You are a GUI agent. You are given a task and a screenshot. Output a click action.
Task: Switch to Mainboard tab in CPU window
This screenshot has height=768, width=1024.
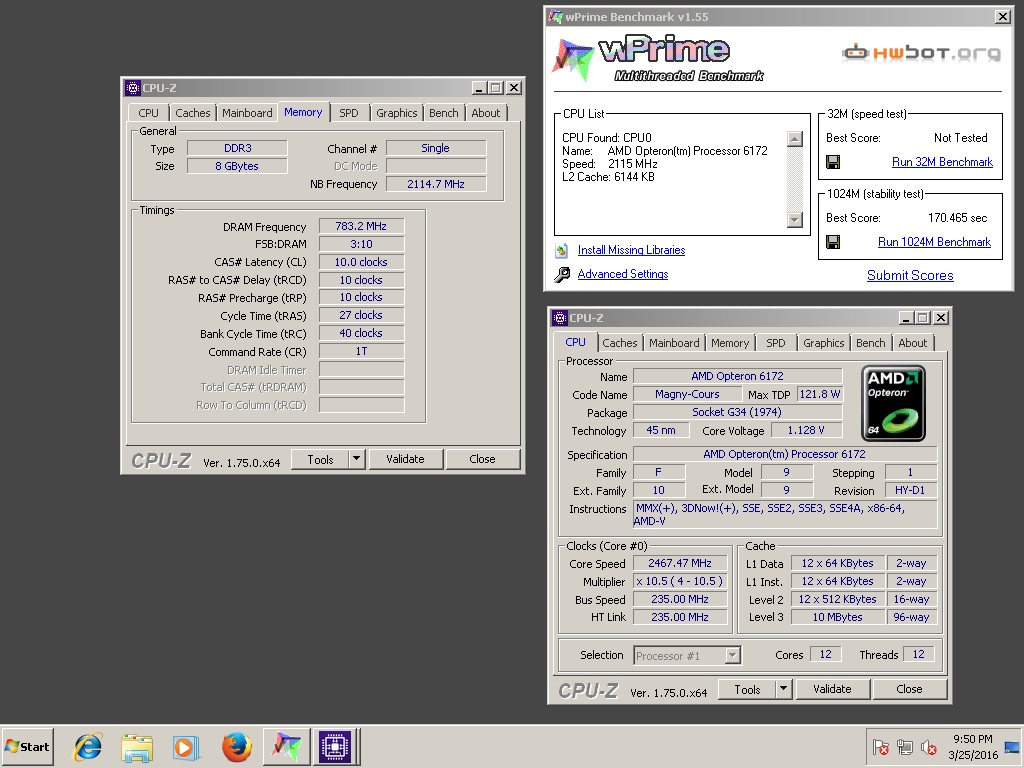pyautogui.click(x=674, y=343)
